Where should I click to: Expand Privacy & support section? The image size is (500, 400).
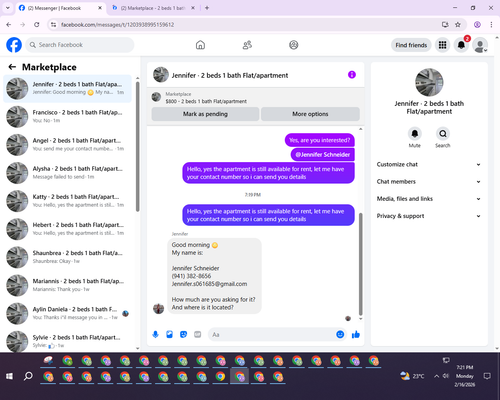(429, 216)
